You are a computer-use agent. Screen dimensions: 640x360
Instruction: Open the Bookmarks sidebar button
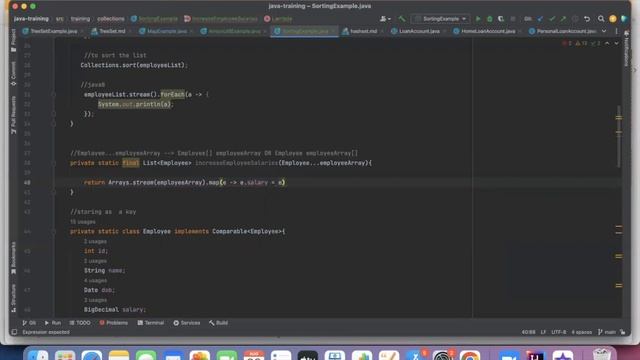[x=13, y=258]
